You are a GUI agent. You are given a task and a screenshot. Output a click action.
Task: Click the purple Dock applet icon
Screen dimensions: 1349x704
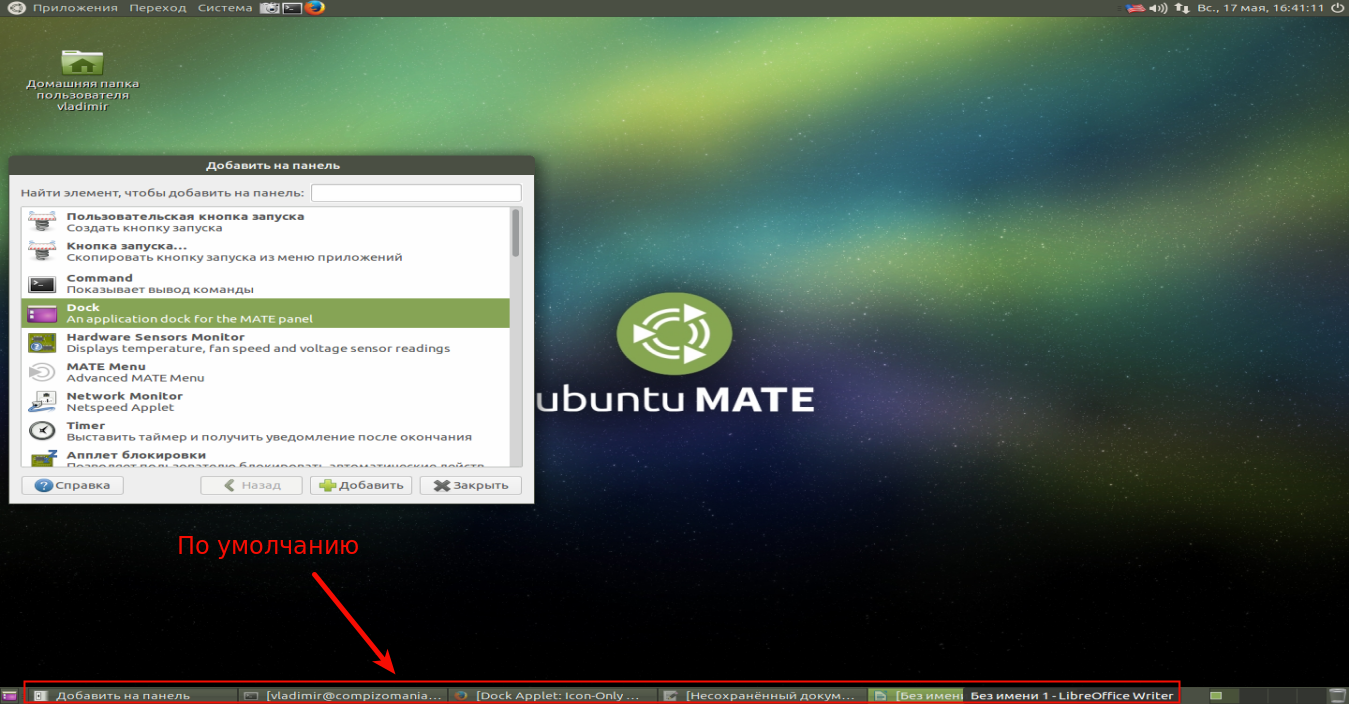tap(42, 314)
